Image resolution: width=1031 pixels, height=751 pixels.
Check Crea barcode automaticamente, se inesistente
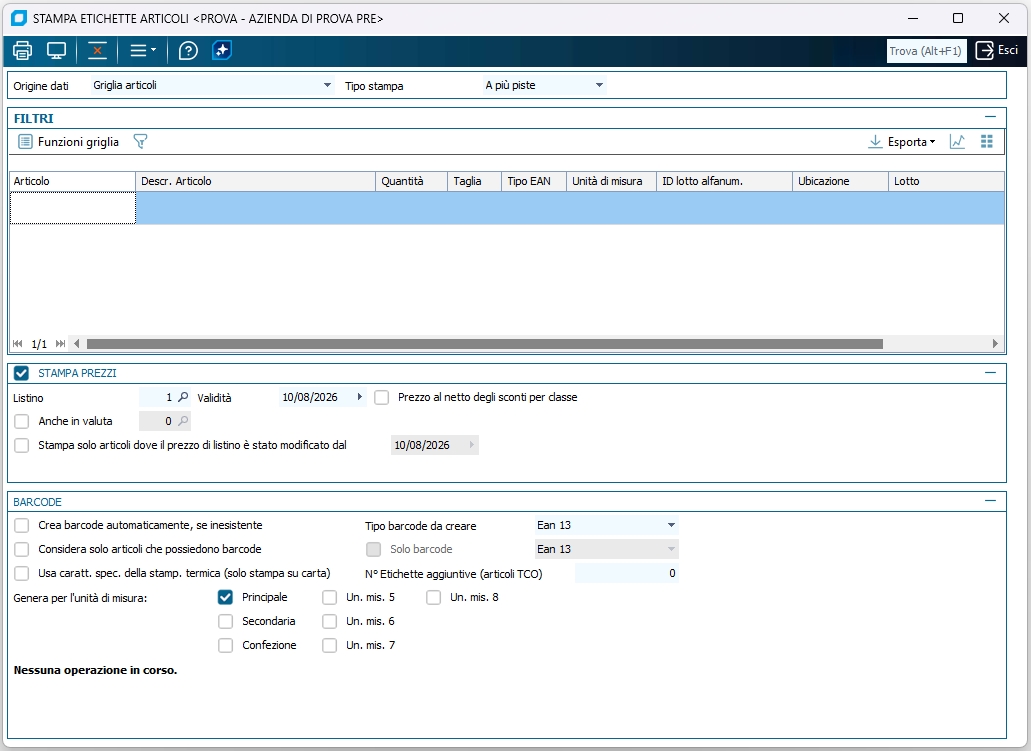point(22,525)
